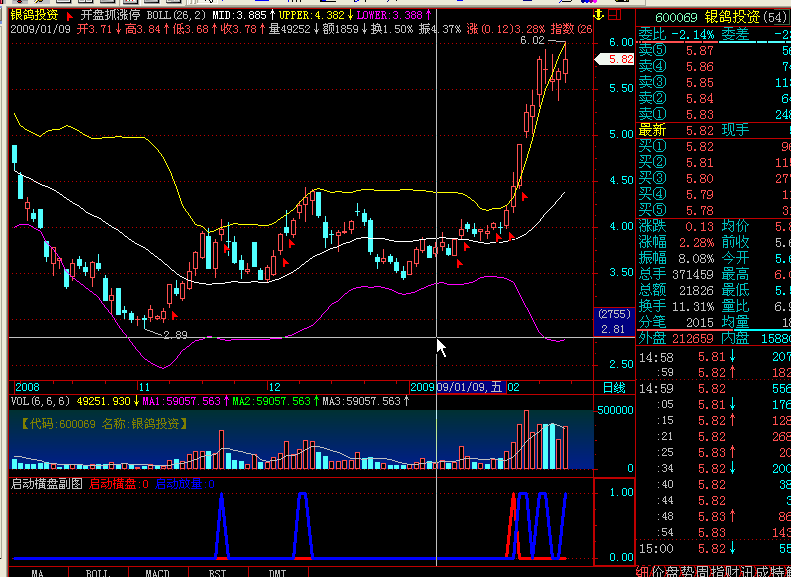Click the MA1:59057.563 volume average label
Image resolution: width=791 pixels, height=577 pixels.
tap(181, 401)
